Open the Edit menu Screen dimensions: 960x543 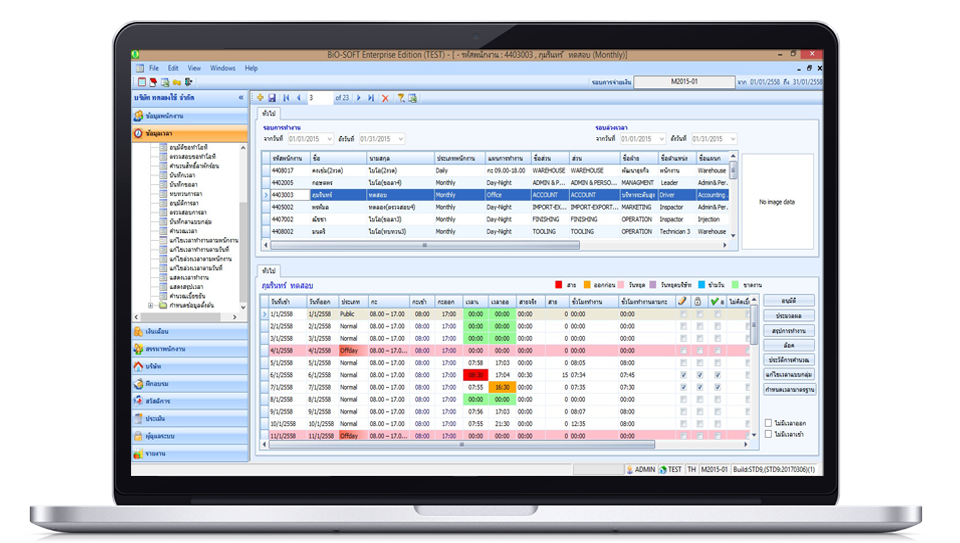pyautogui.click(x=173, y=68)
